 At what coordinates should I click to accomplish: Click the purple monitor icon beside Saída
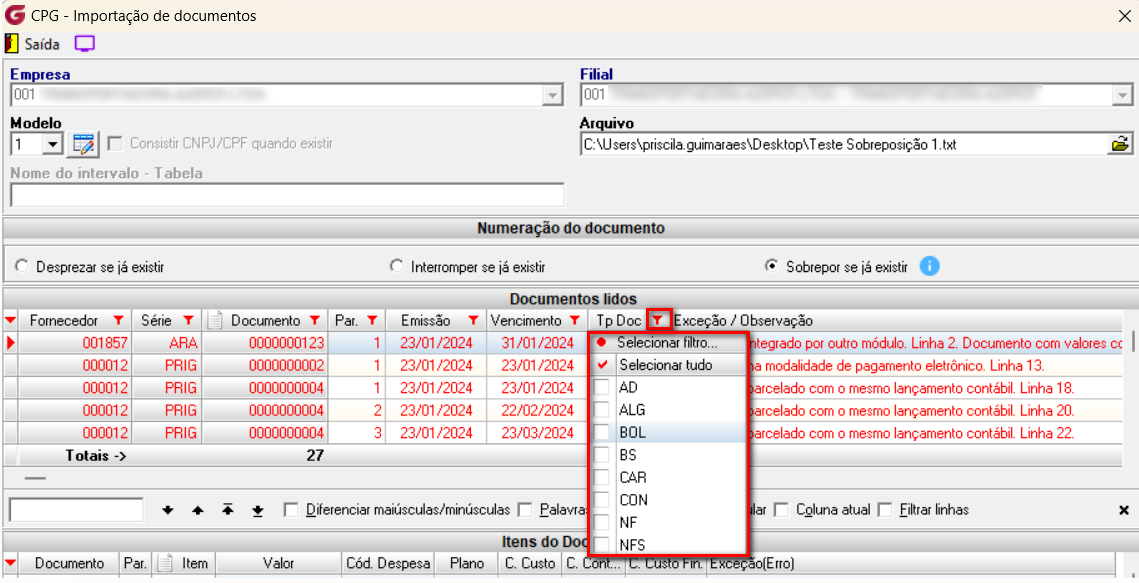85,44
